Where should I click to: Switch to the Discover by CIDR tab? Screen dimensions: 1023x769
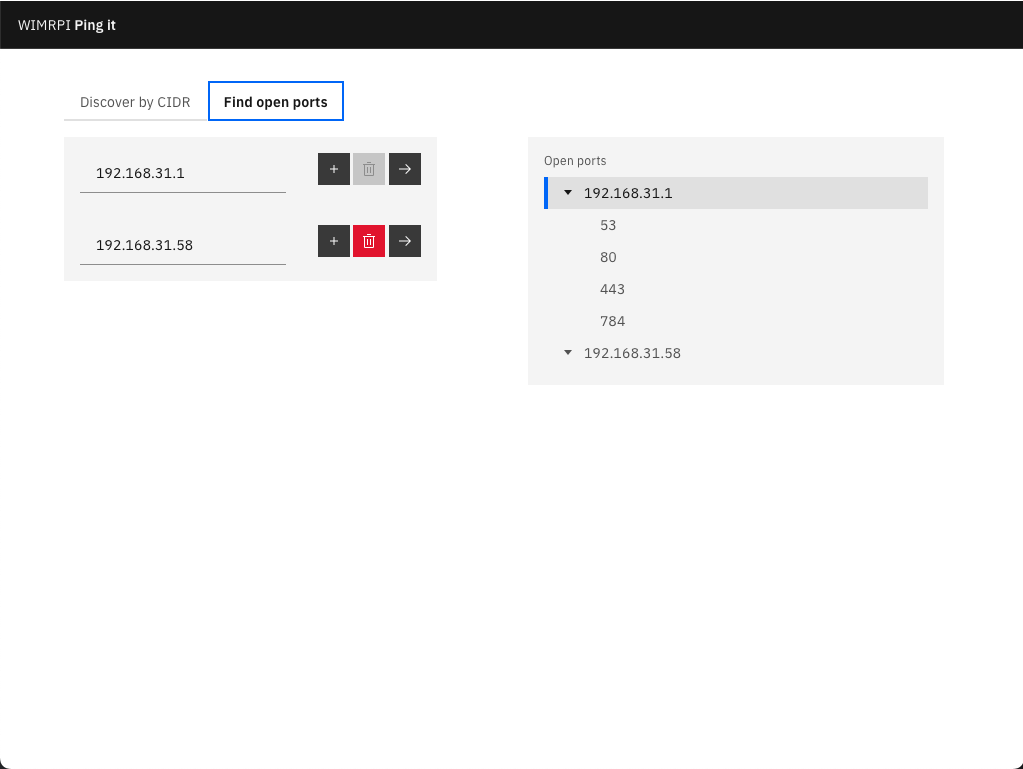135,102
